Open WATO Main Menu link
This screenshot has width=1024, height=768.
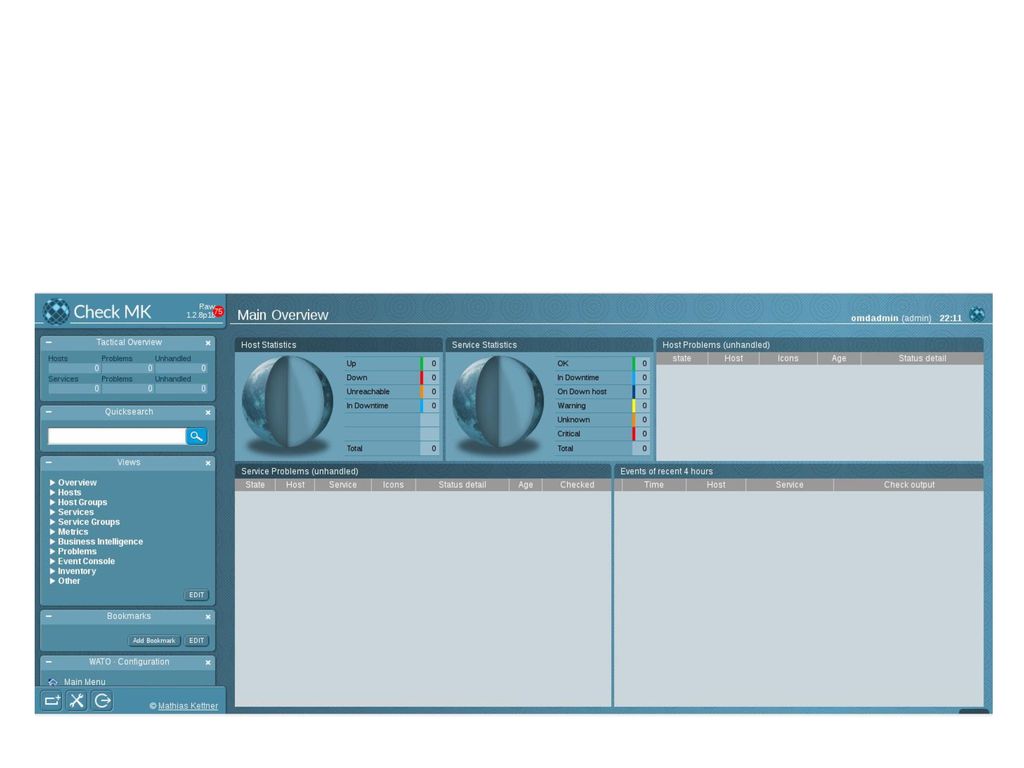point(84,682)
